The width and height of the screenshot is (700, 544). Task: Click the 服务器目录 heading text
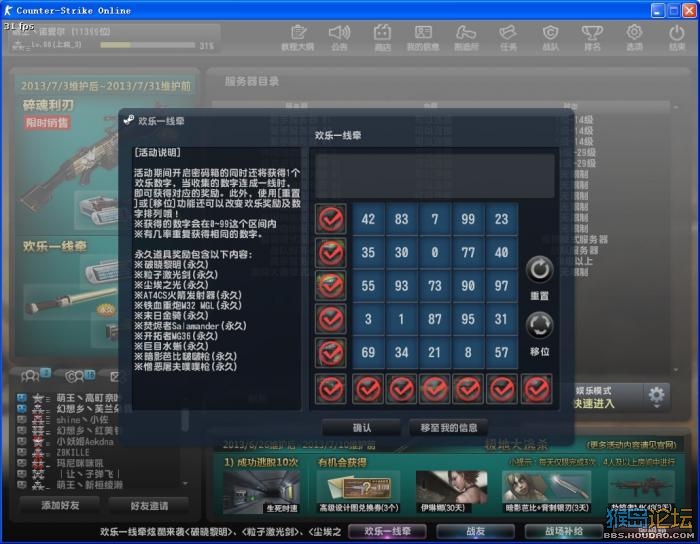point(252,81)
